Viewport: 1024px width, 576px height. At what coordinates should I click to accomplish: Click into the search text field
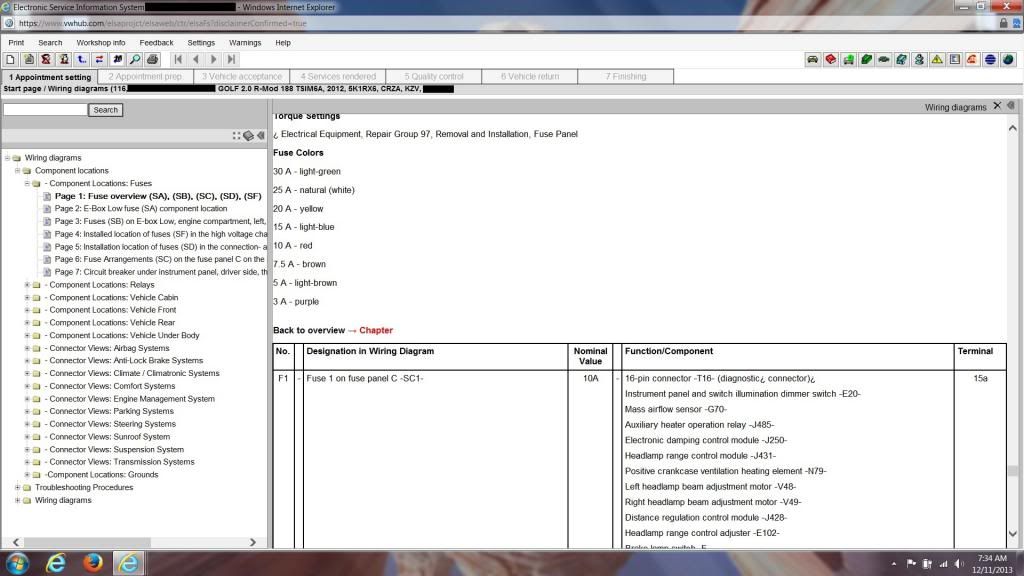pyautogui.click(x=45, y=110)
